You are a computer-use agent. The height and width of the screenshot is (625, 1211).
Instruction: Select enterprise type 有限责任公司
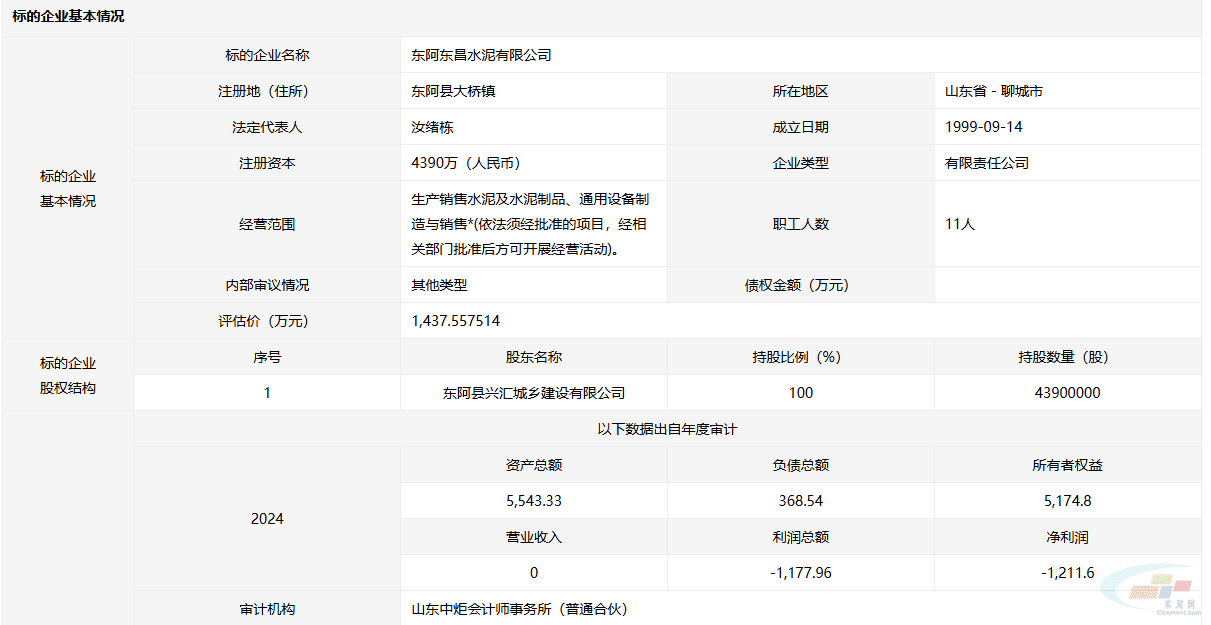(x=987, y=163)
